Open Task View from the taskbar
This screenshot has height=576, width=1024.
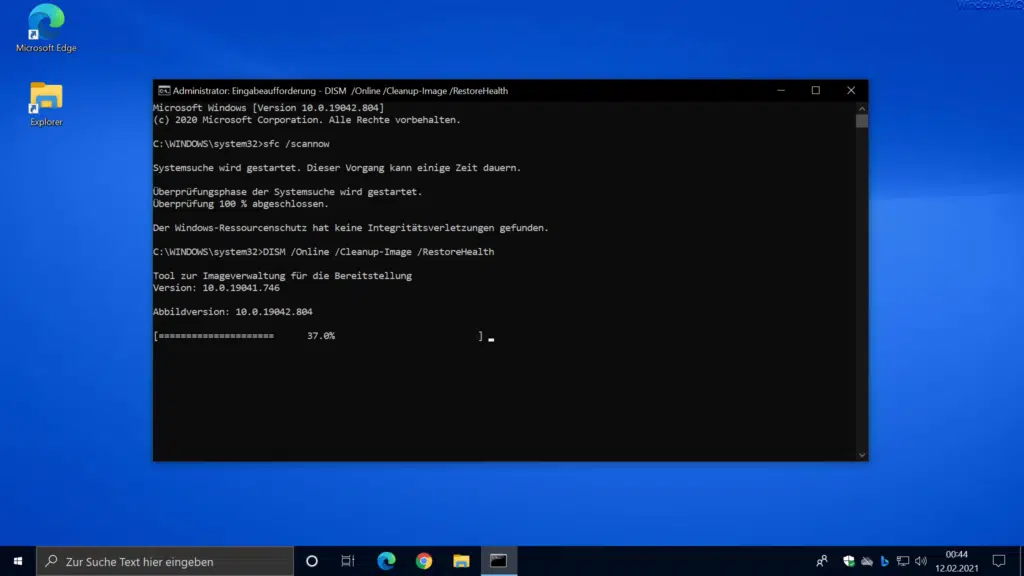(347, 561)
